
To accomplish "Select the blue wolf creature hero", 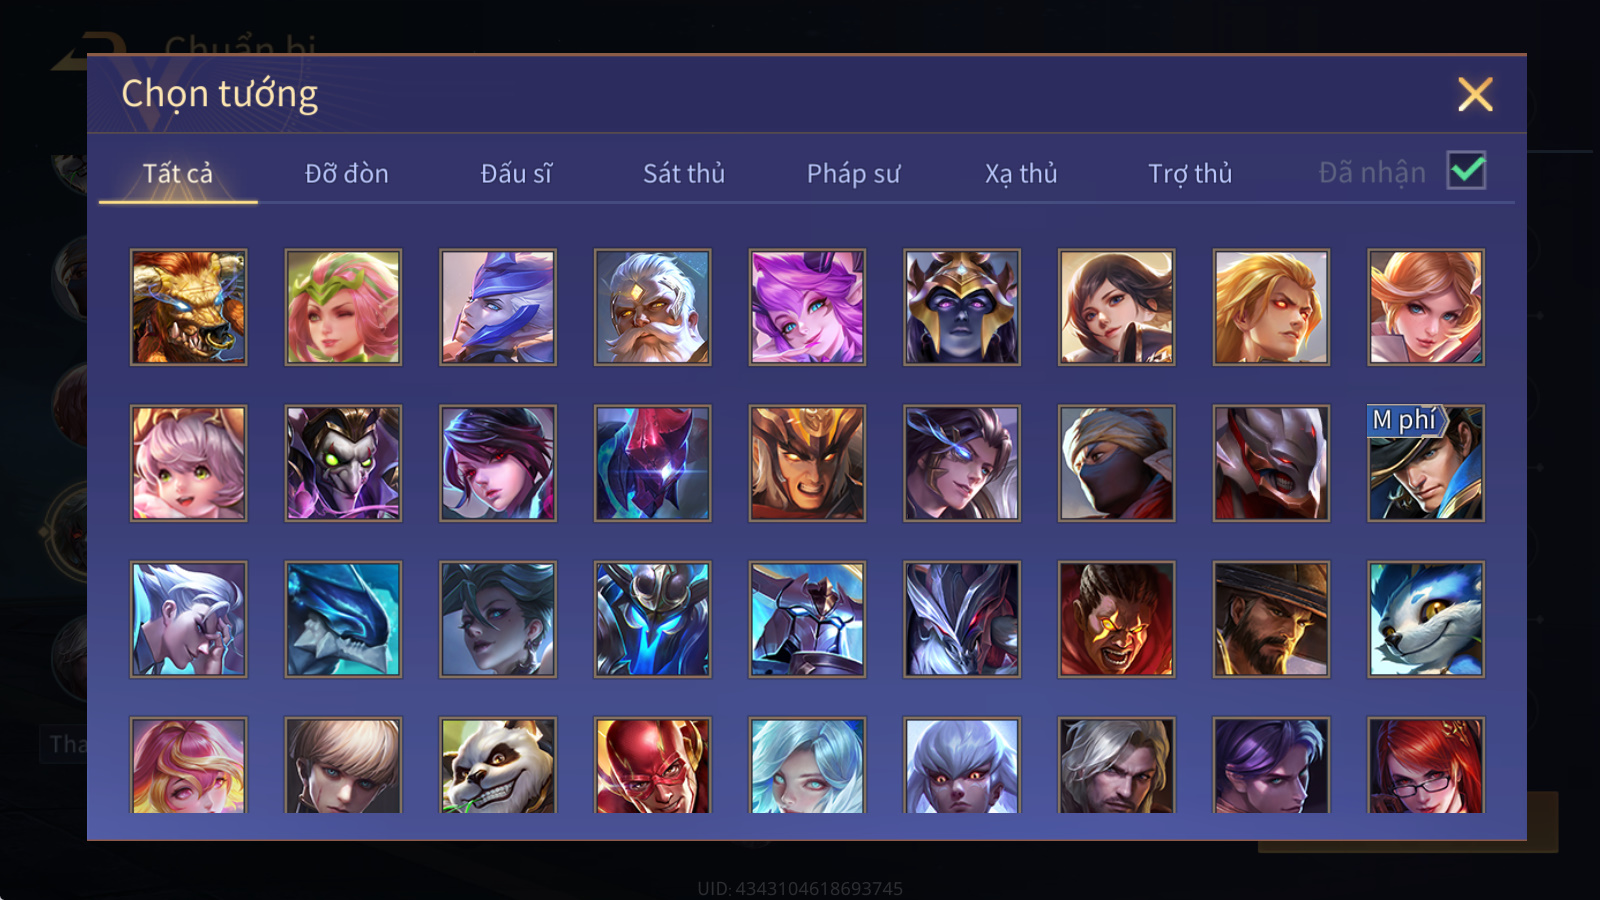I will click(x=1426, y=619).
